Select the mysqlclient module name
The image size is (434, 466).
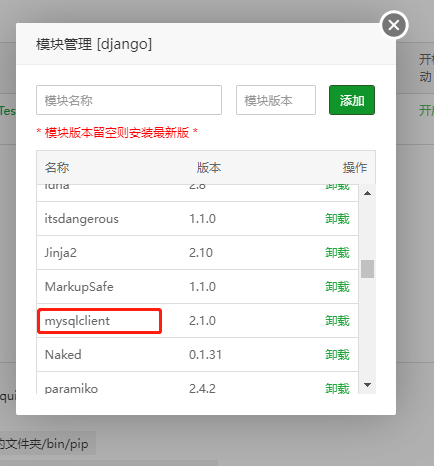coord(77,321)
